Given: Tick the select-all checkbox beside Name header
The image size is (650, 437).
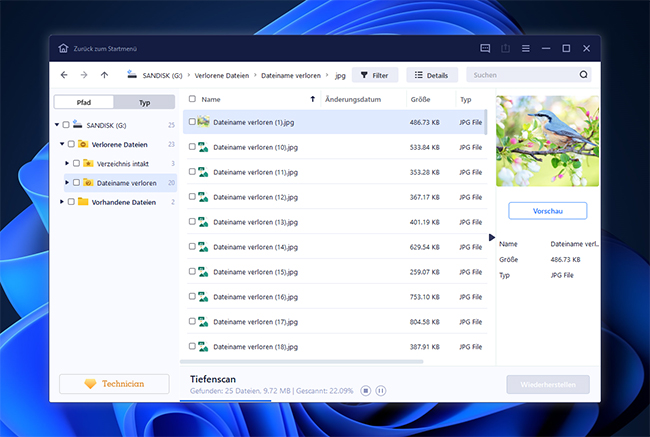Looking at the screenshot, I should [192, 99].
